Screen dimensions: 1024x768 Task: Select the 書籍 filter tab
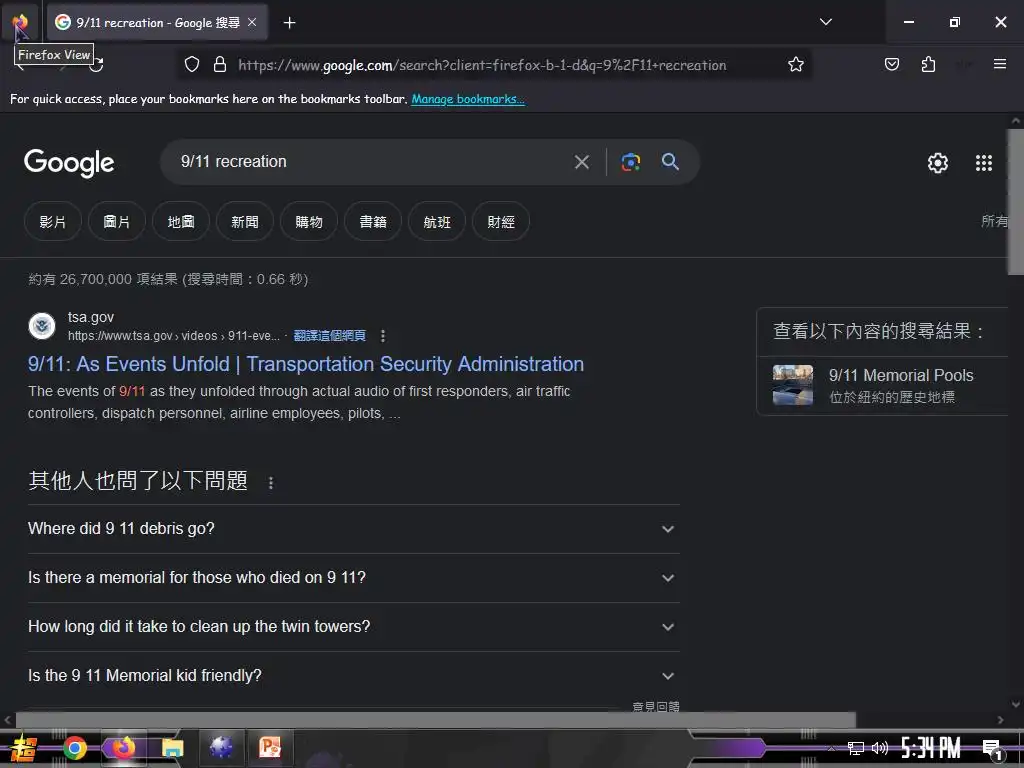point(373,222)
